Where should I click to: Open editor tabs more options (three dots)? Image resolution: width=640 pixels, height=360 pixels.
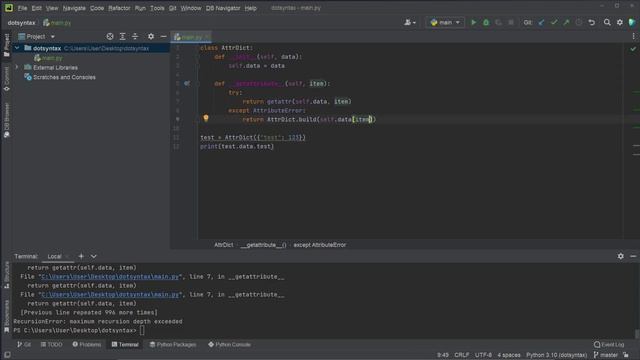click(633, 36)
